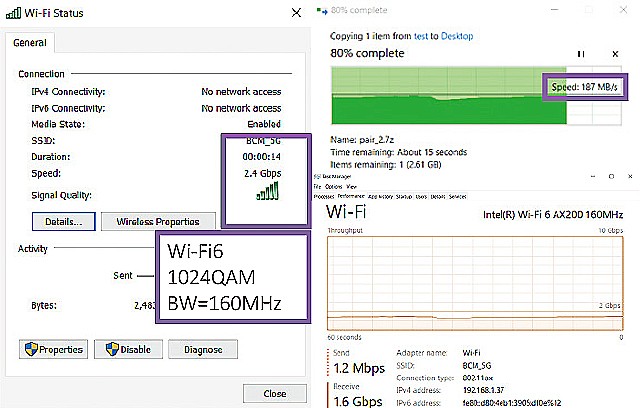Image resolution: width=640 pixels, height=408 pixels.
Task: Open the 'test' source folder link
Action: (x=420, y=35)
